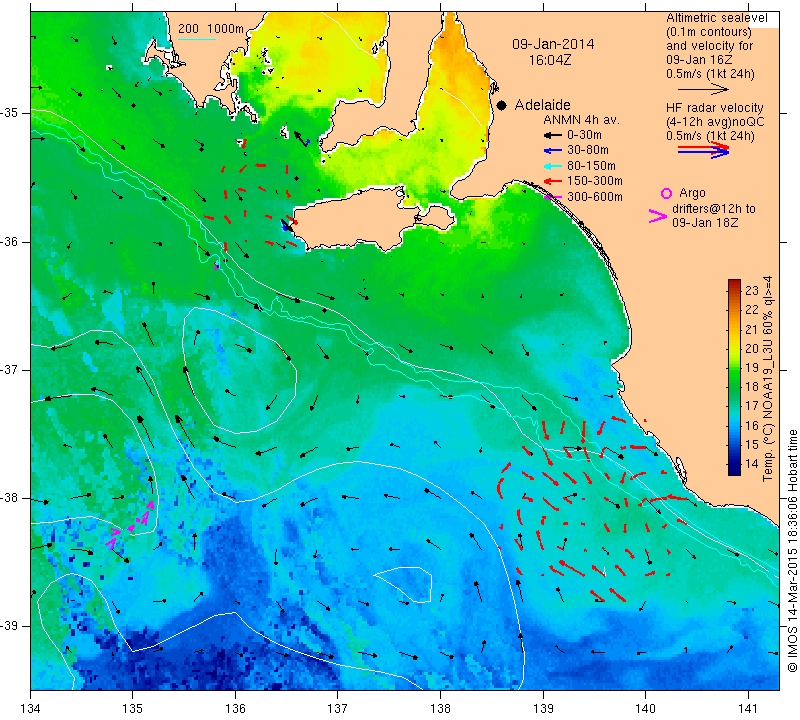This screenshot has width=800, height=720.
Task: Click the longitude axis label '141'
Action: 748,709
